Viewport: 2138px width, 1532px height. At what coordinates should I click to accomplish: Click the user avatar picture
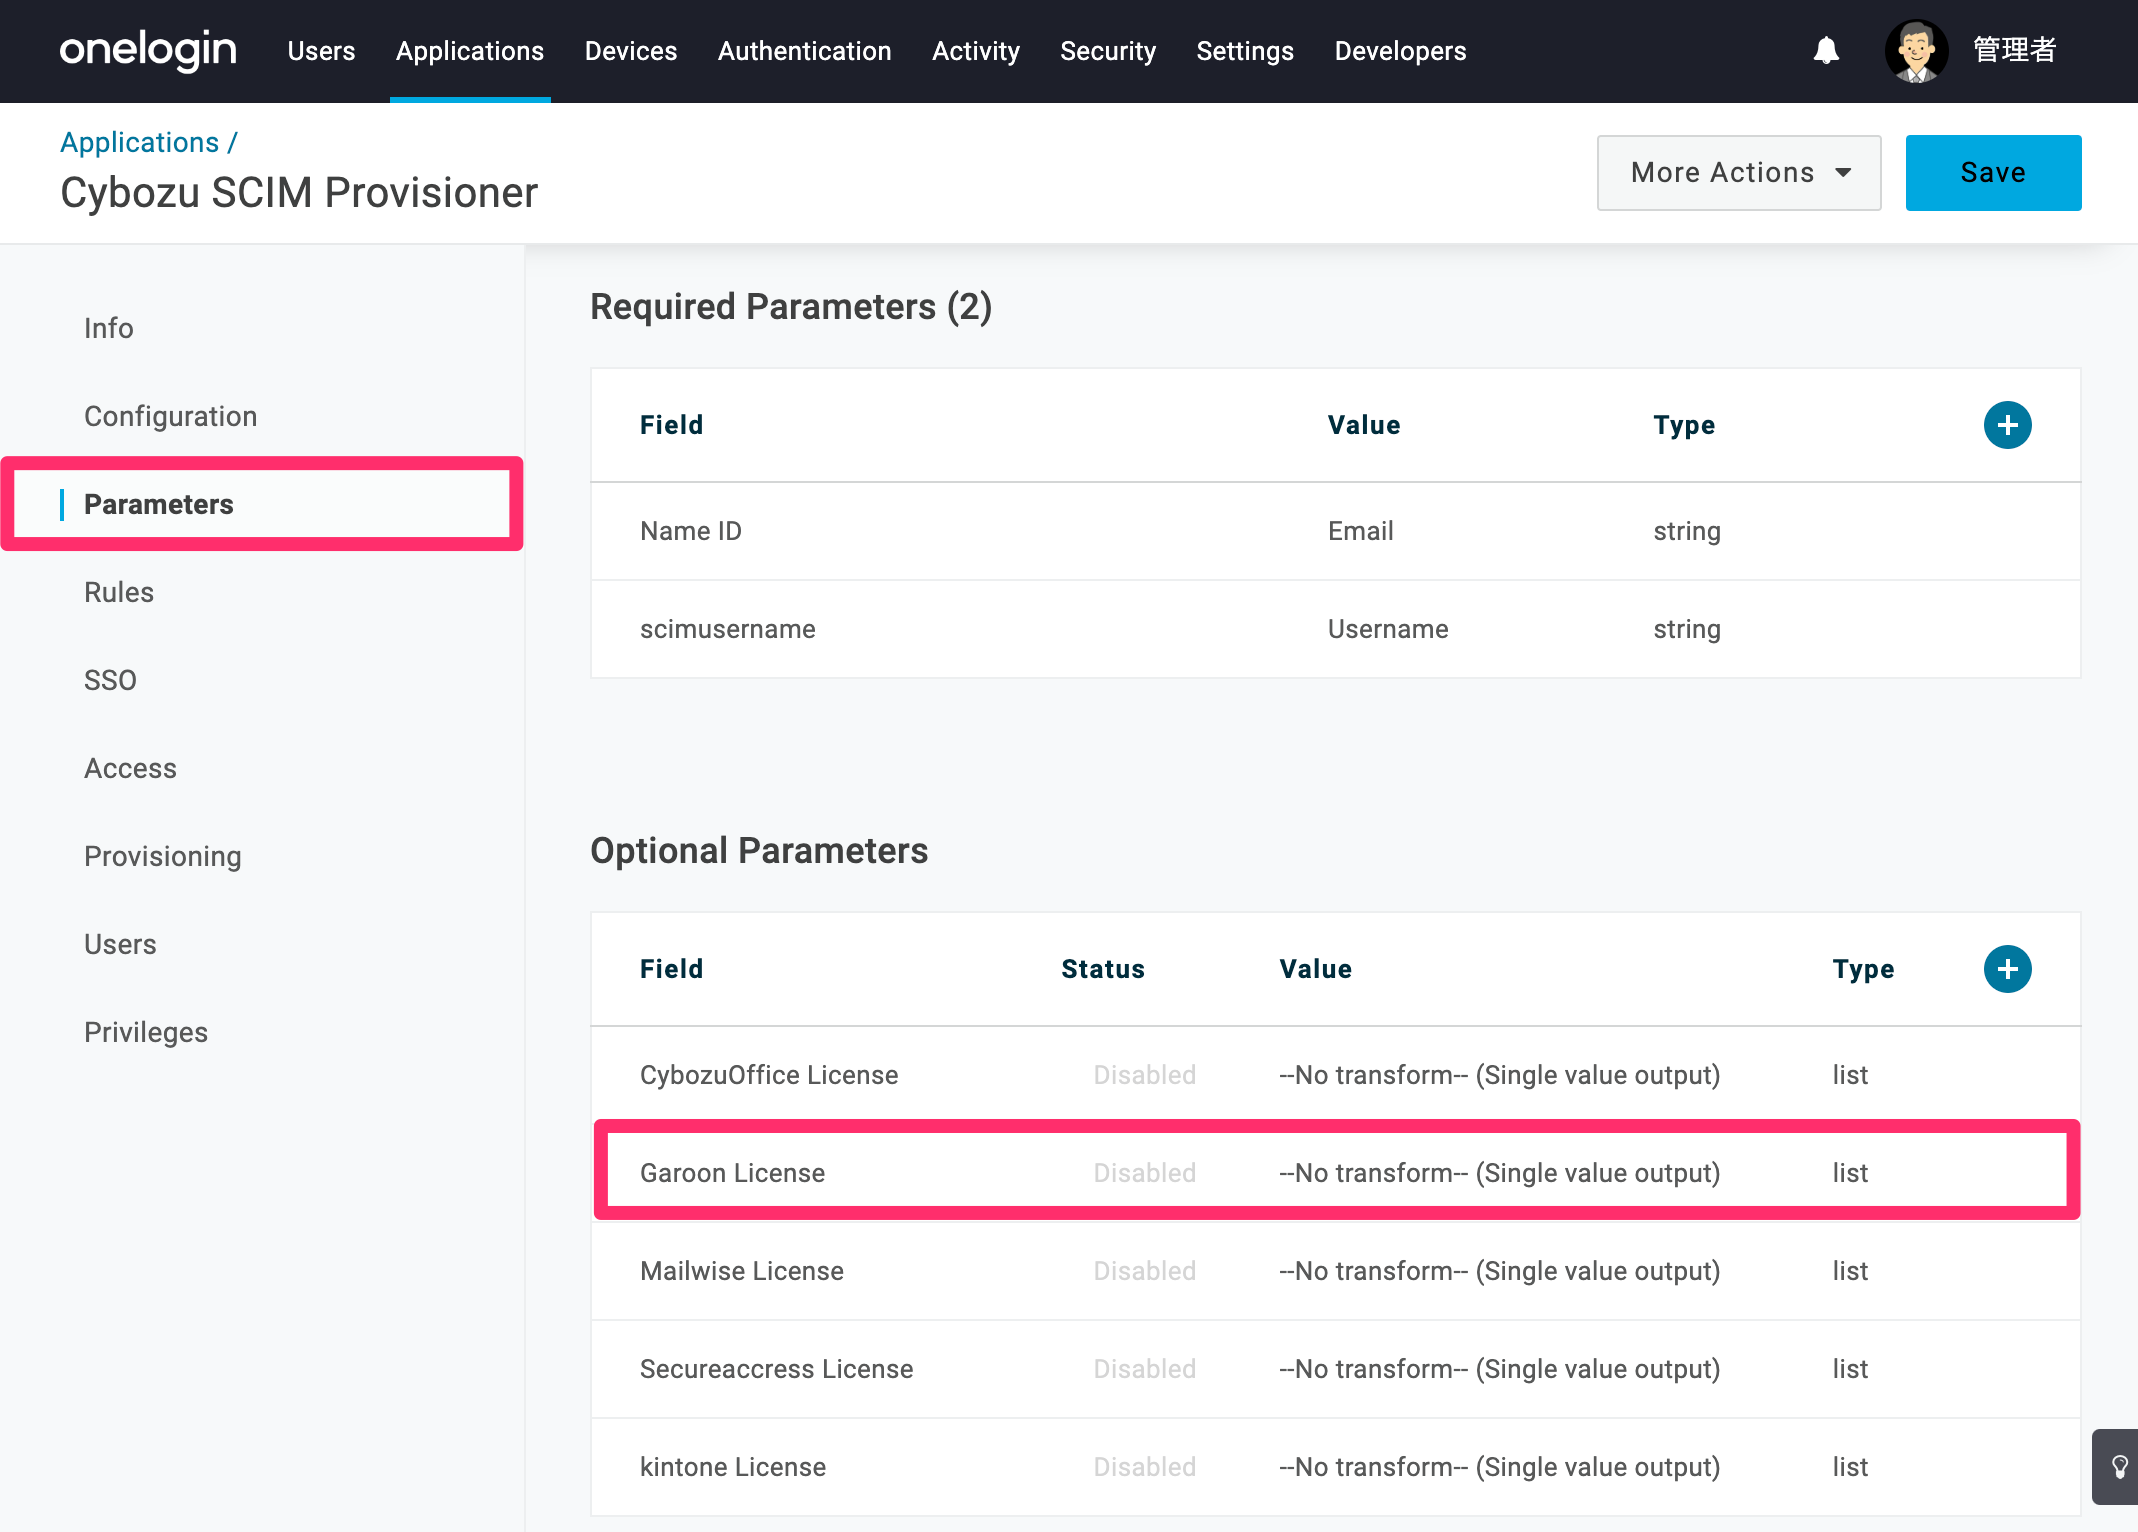[1916, 50]
